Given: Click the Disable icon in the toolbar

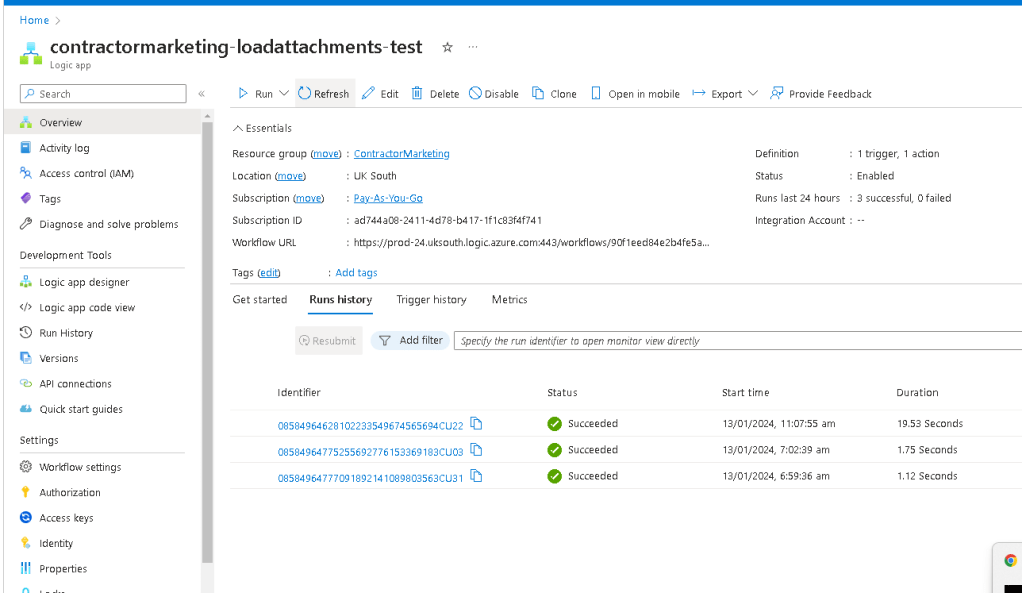Looking at the screenshot, I should pyautogui.click(x=476, y=93).
